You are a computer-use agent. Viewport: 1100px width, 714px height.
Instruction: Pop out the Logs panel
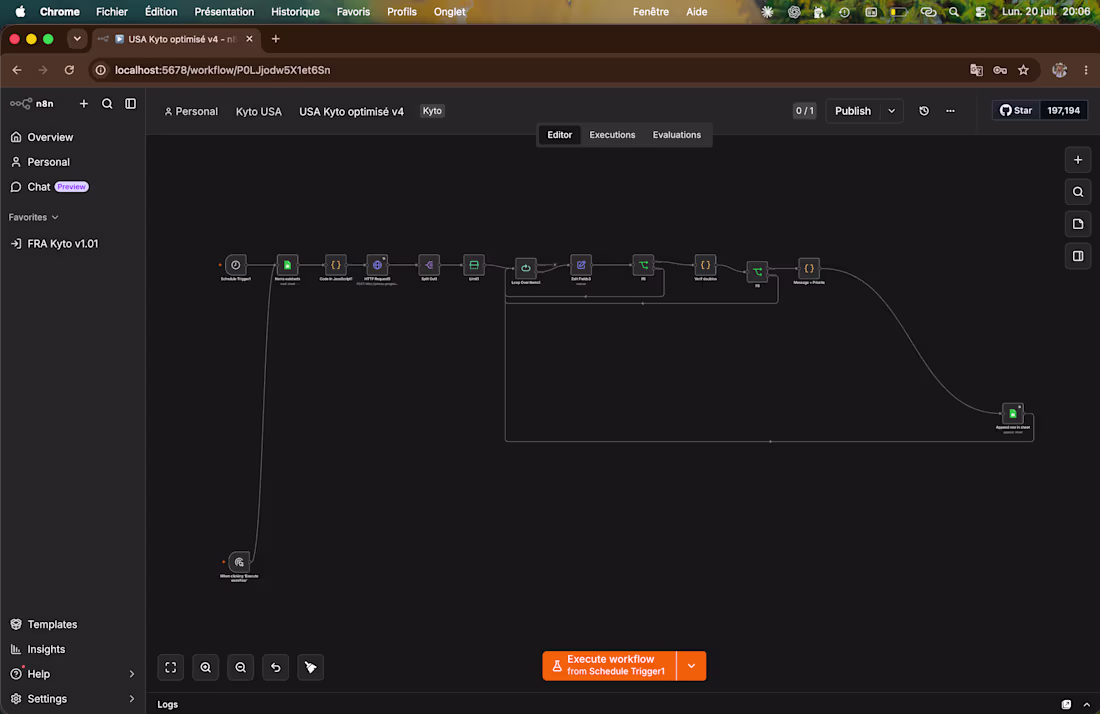pyautogui.click(x=1066, y=704)
